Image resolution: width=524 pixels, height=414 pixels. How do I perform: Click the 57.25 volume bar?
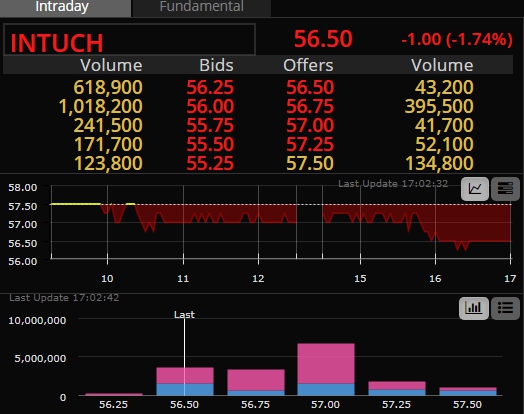[x=397, y=389]
